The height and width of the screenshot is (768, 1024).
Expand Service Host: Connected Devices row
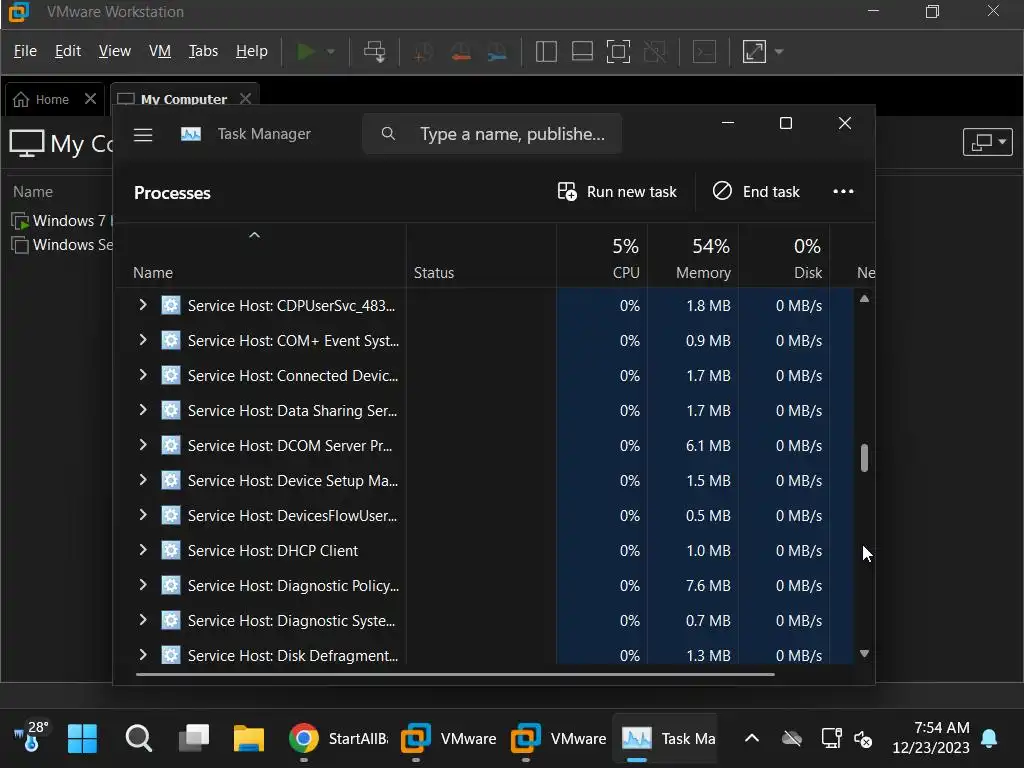pos(143,374)
